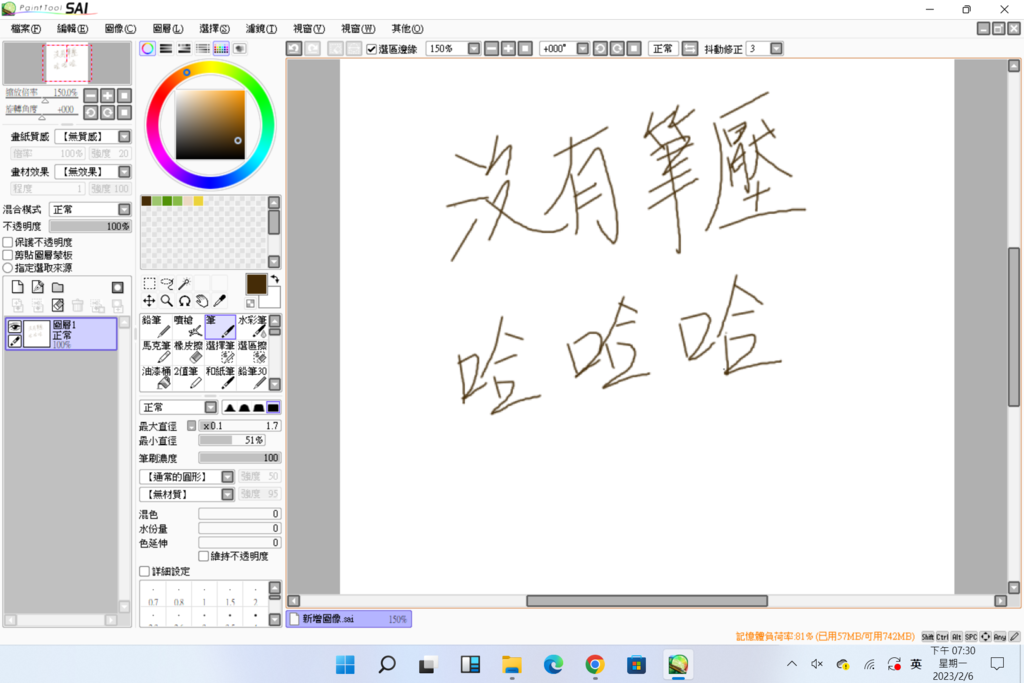Screen dimensions: 1024x683
Task: Open the 編輯 Edit menu
Action: pos(72,29)
